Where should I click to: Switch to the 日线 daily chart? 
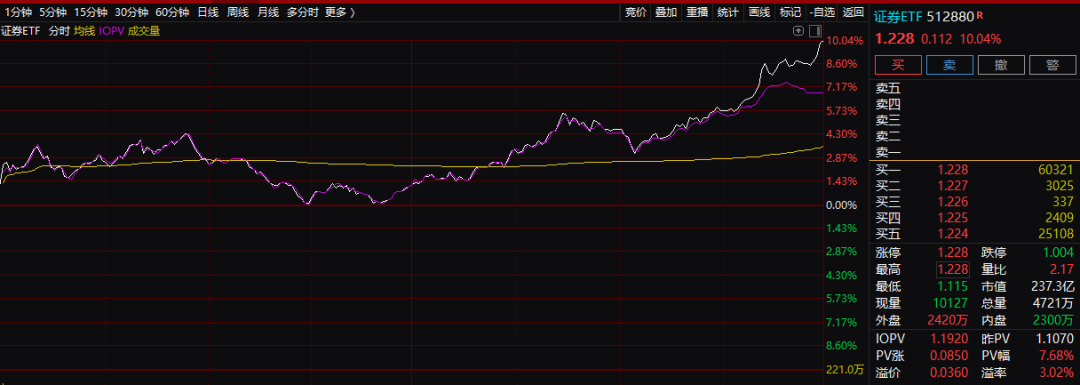208,12
